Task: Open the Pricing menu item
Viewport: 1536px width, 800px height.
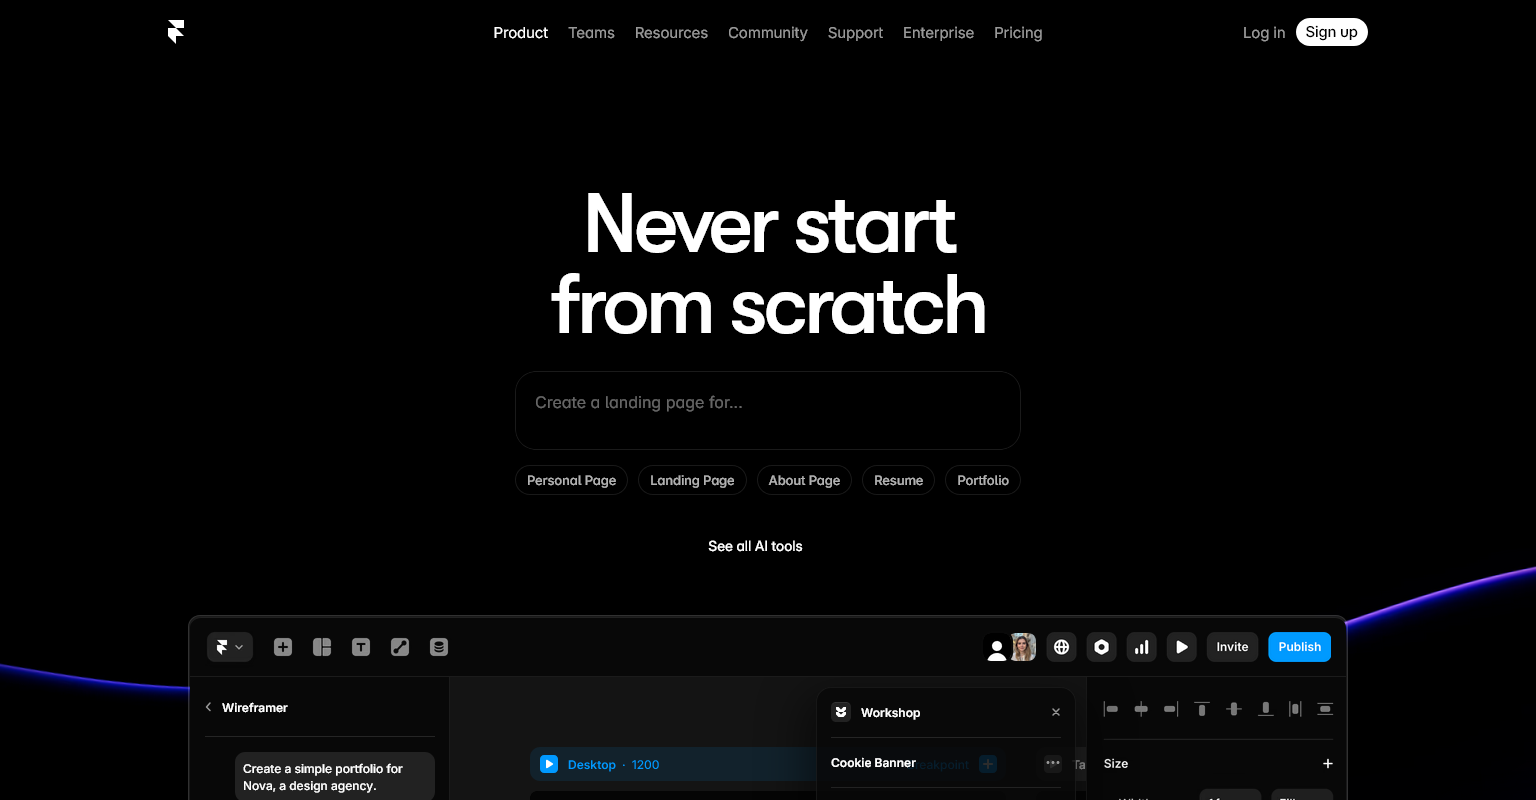Action: [x=1018, y=32]
